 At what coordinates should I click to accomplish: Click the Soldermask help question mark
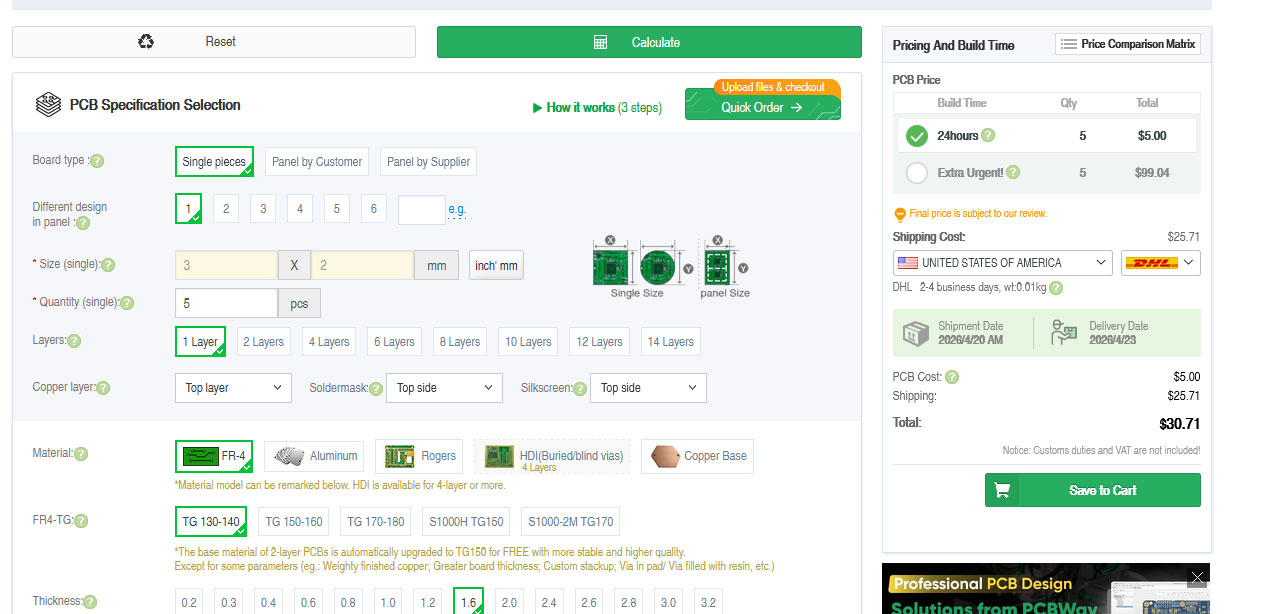coord(377,388)
